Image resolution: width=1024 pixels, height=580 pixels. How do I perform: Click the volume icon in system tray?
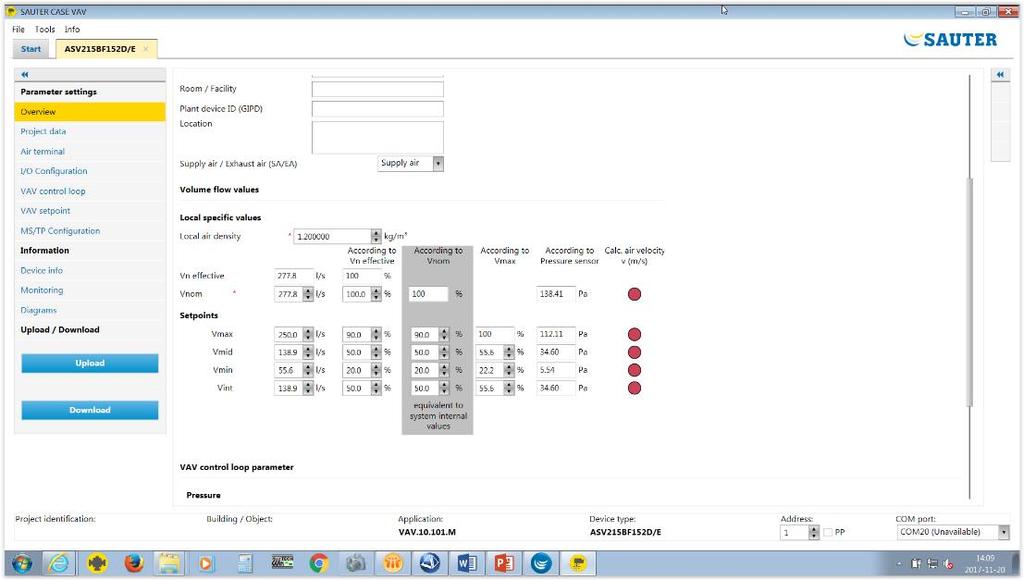948,564
